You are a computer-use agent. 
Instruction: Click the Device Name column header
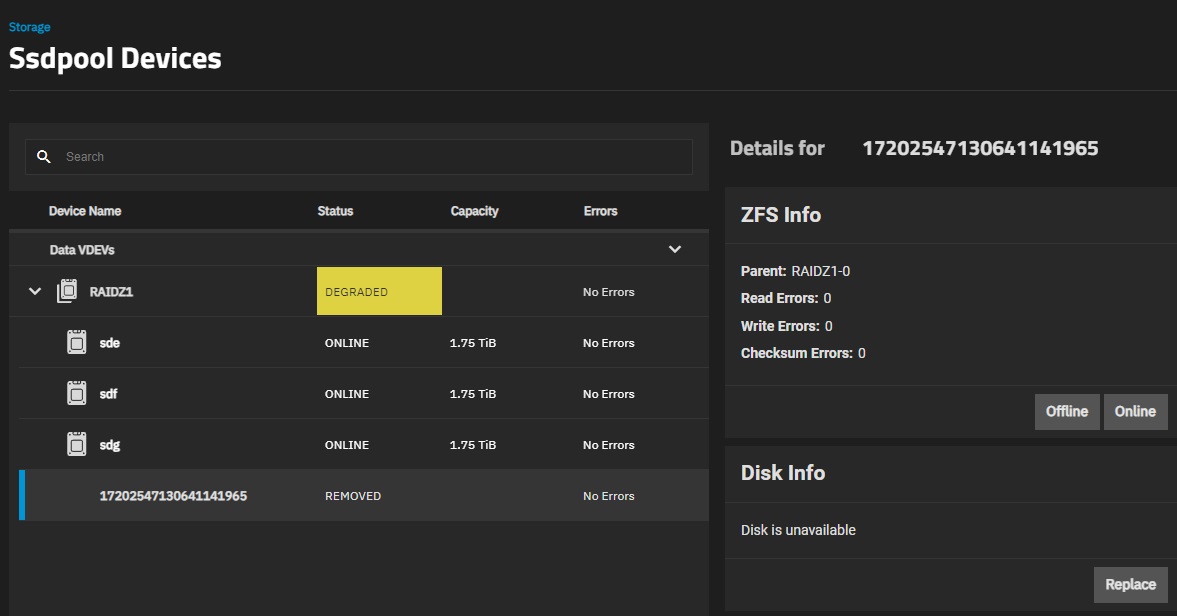tap(85, 211)
